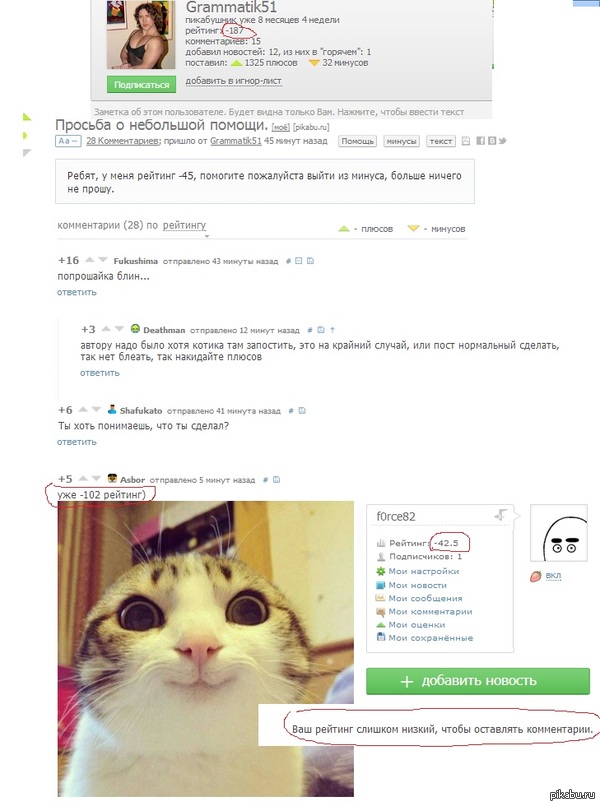The image size is (600, 806).
Task: Select the 'Помощь' tag
Action: (357, 141)
